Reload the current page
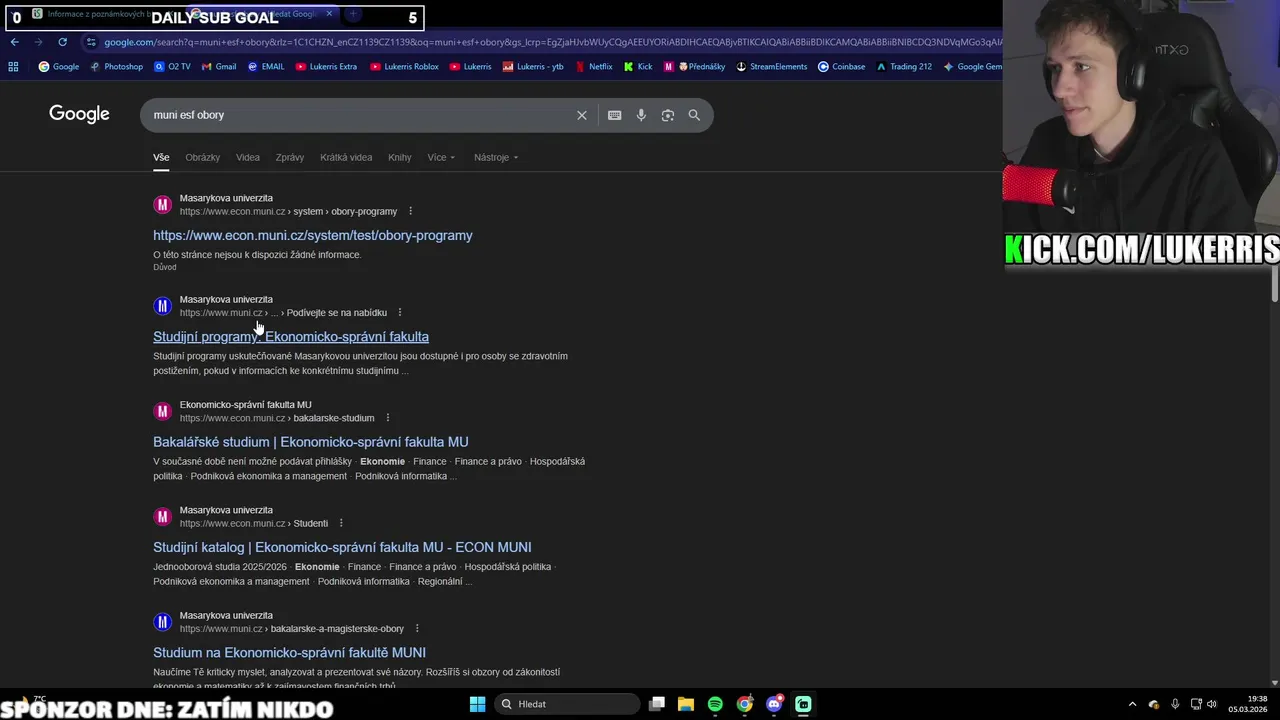 click(62, 42)
